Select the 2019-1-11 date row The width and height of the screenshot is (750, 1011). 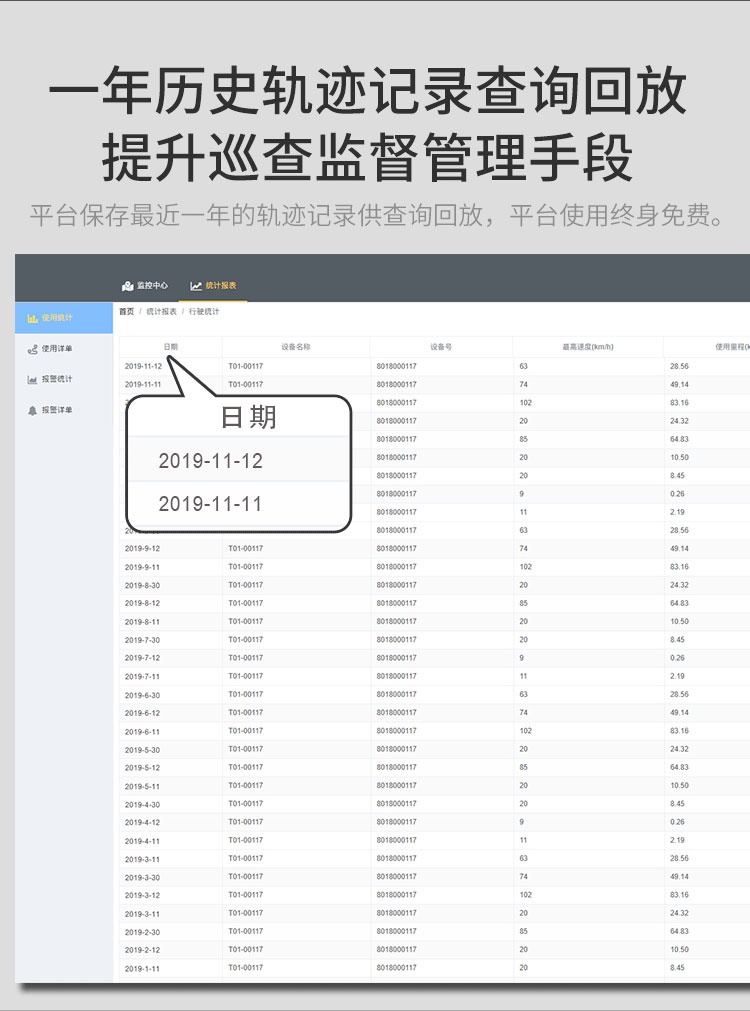pyautogui.click(x=142, y=968)
